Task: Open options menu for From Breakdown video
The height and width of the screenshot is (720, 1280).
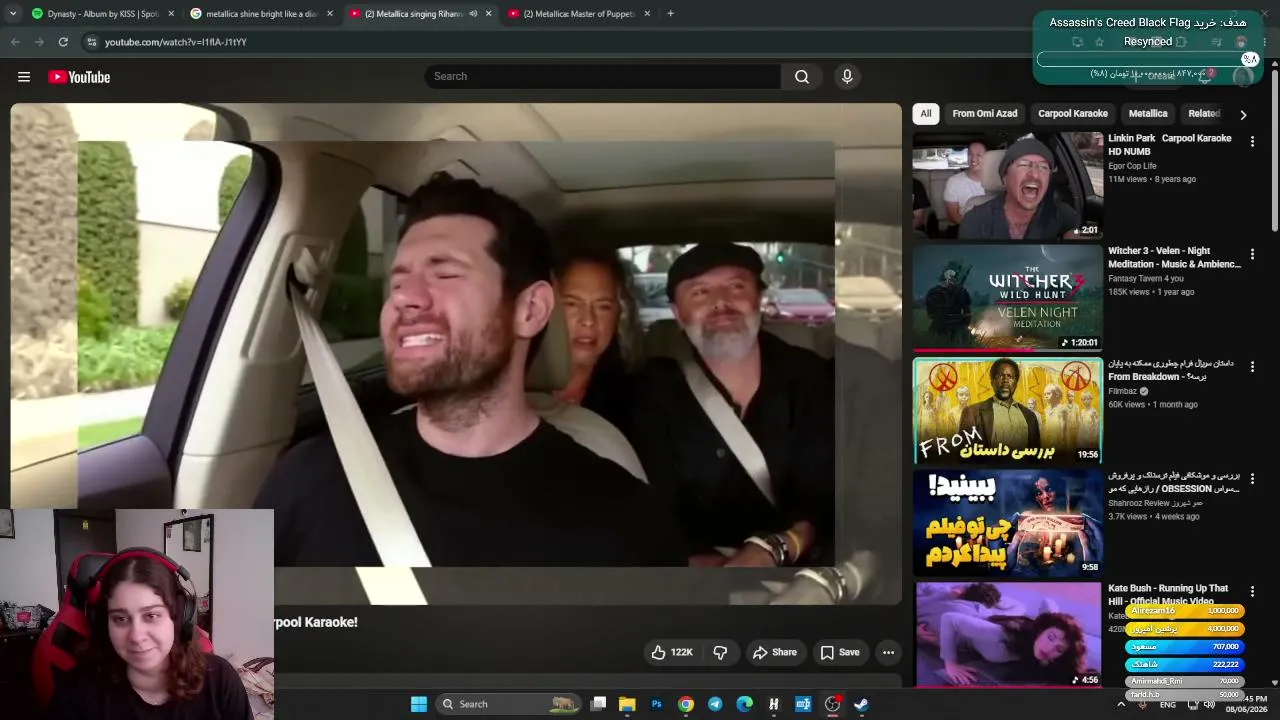Action: (1252, 367)
